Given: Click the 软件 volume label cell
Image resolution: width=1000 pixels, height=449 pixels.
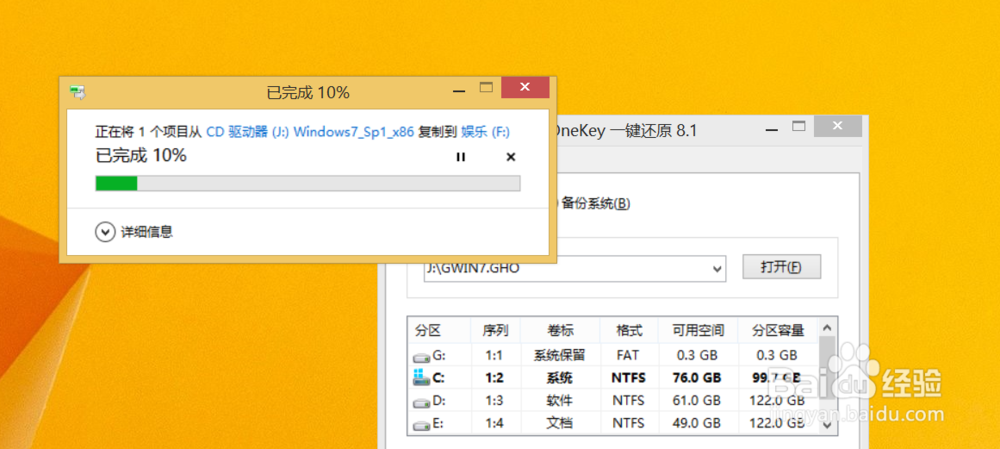Looking at the screenshot, I should tap(559, 401).
